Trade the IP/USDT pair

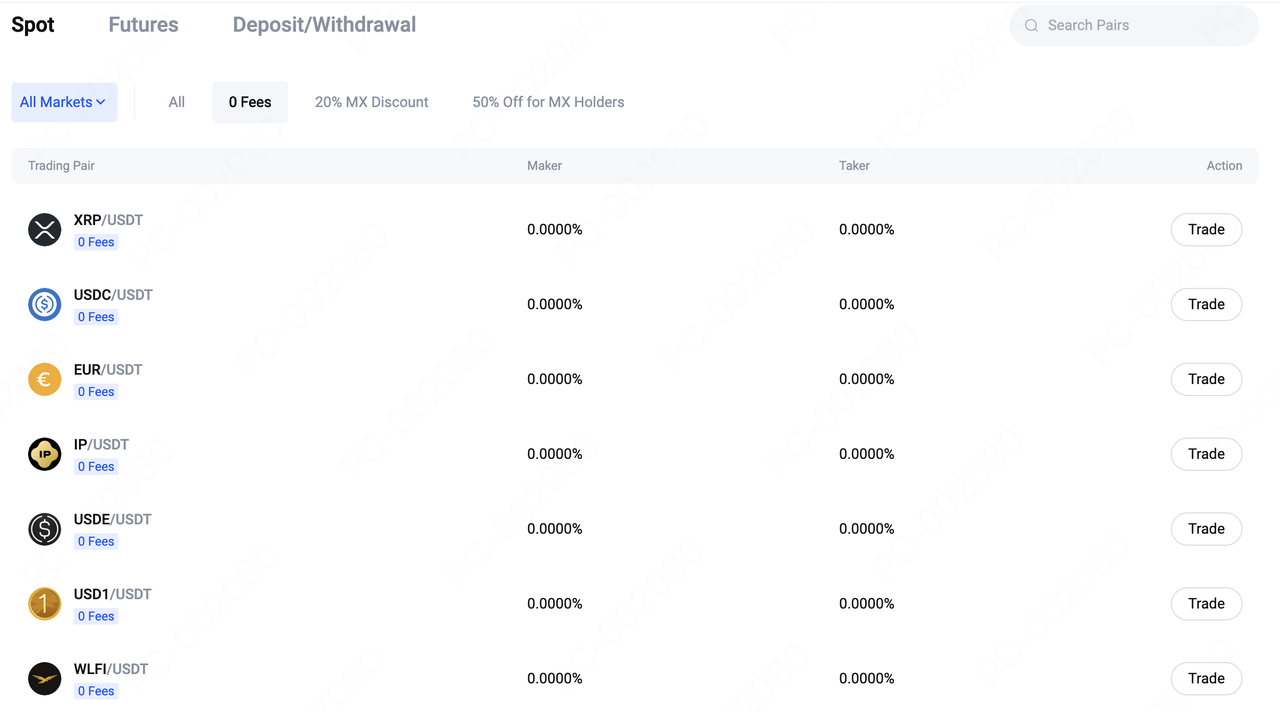point(1206,454)
